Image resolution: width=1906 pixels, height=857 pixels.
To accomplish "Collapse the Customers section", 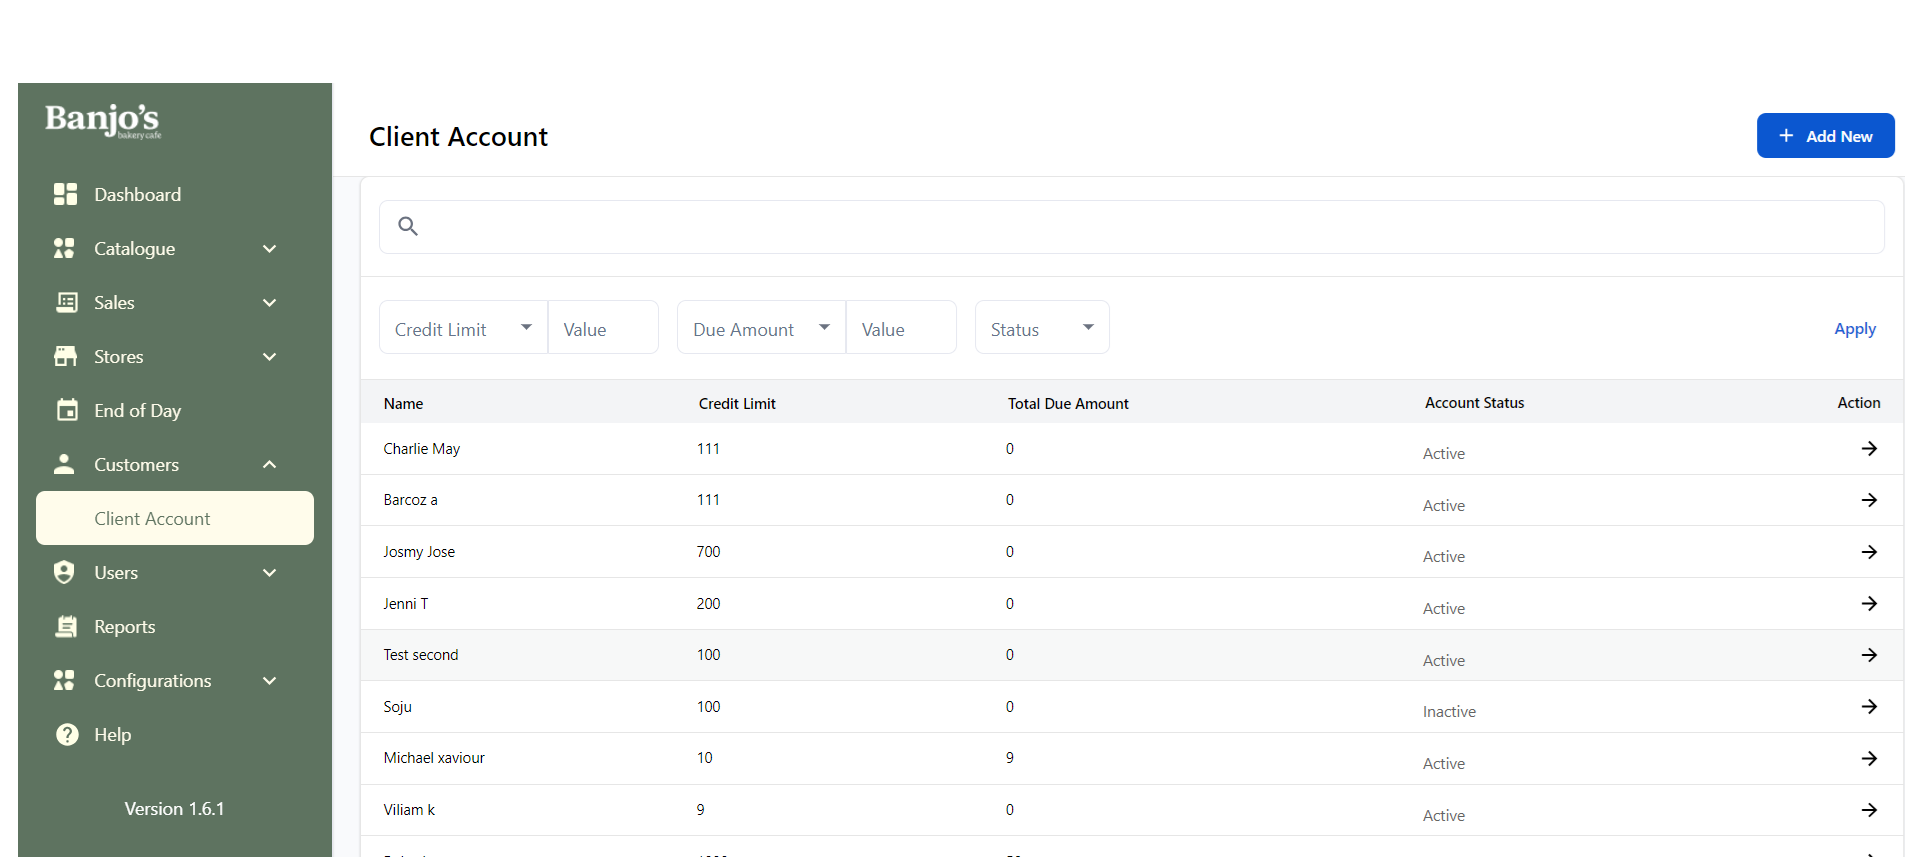I will [x=269, y=465].
